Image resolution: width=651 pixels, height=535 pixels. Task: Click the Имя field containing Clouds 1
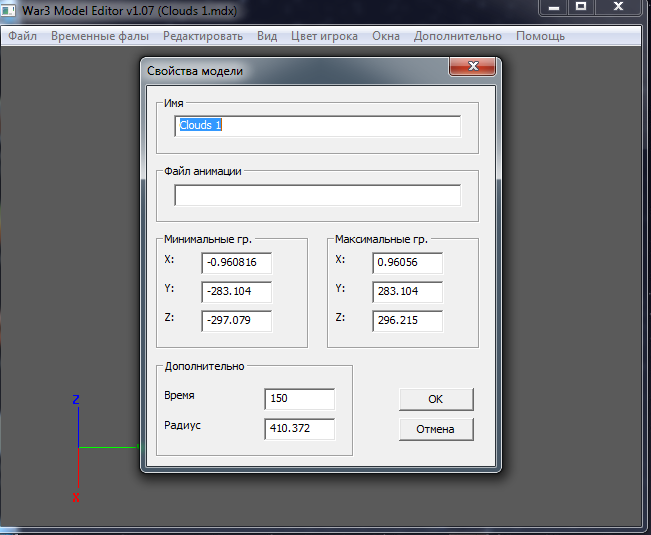(318, 126)
